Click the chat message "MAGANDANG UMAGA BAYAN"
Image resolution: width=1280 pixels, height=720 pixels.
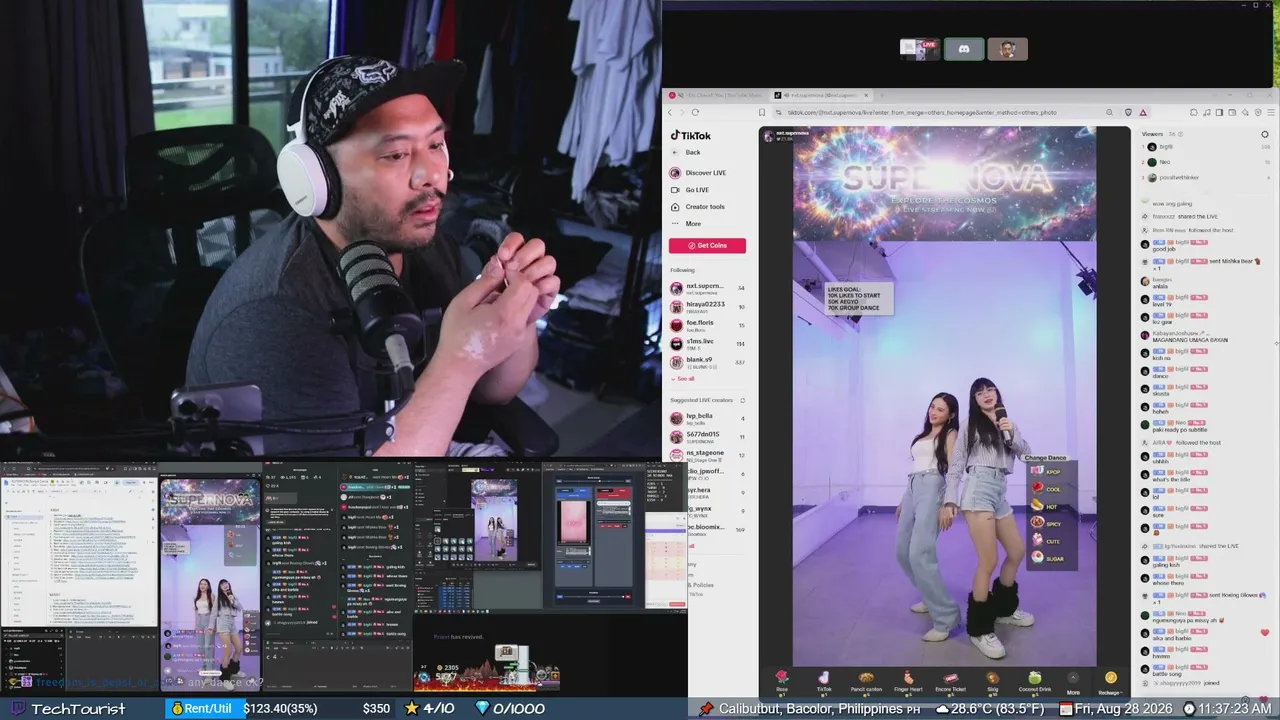(1190, 340)
